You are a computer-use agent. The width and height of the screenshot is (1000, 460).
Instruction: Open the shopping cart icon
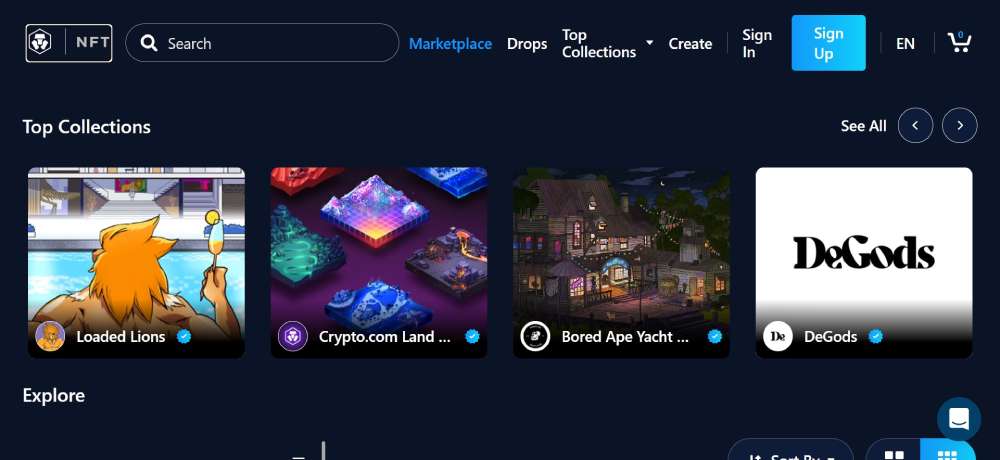(959, 42)
